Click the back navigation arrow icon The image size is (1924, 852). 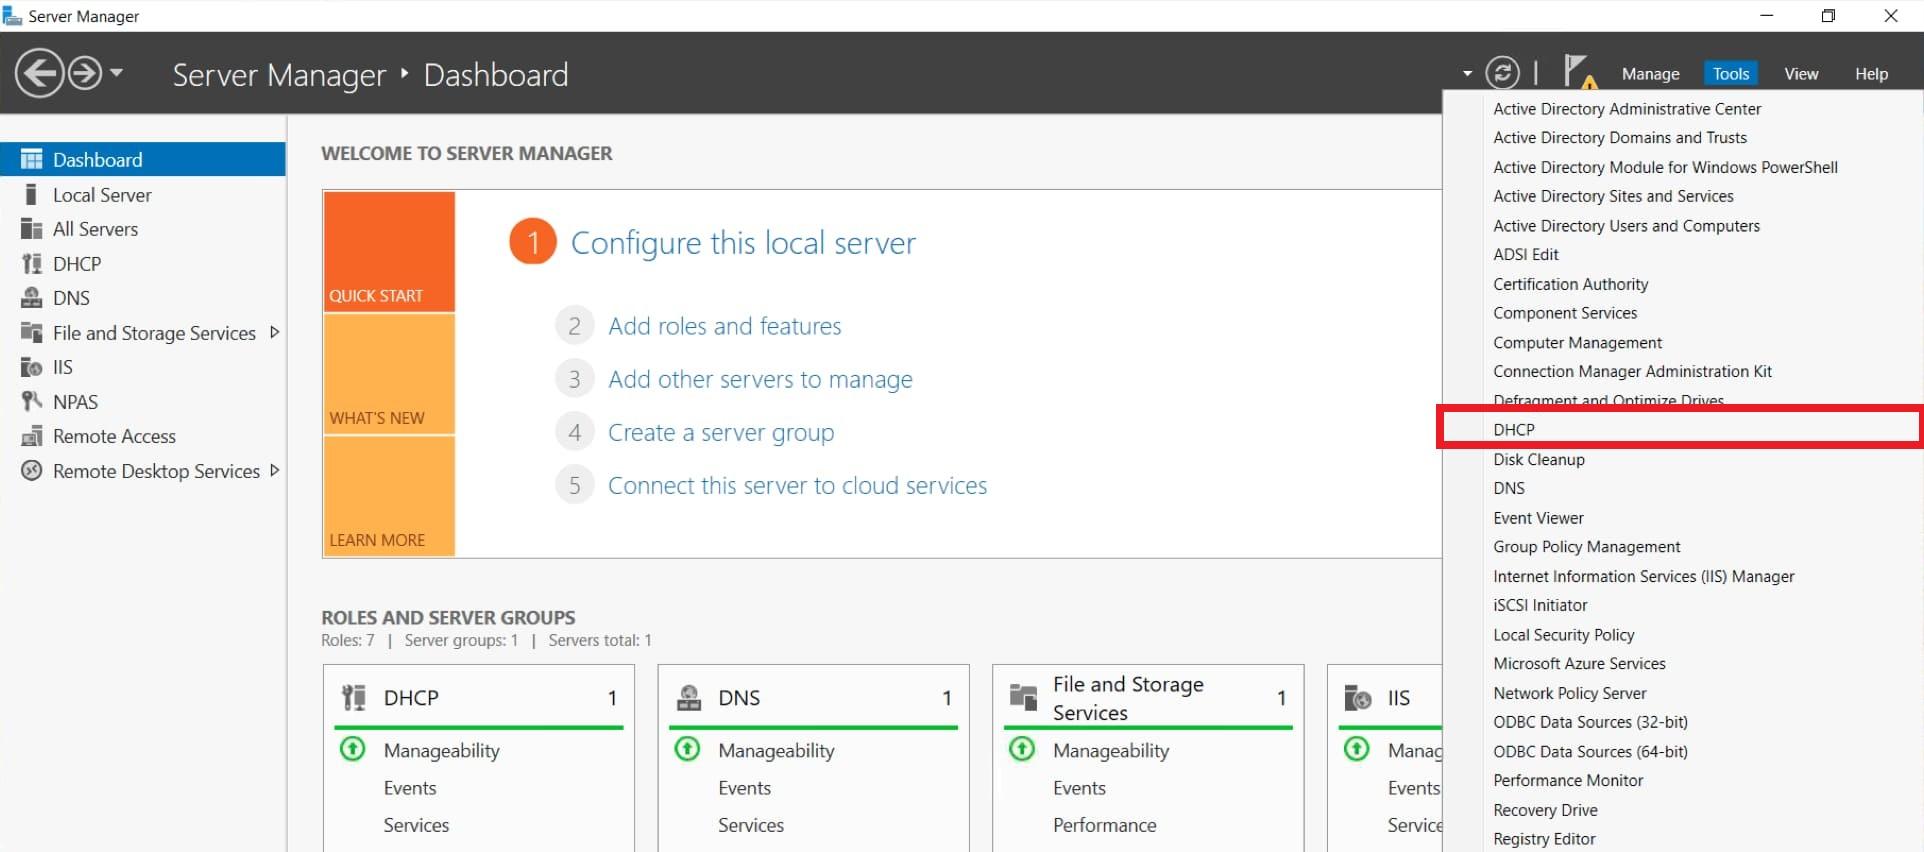[39, 74]
